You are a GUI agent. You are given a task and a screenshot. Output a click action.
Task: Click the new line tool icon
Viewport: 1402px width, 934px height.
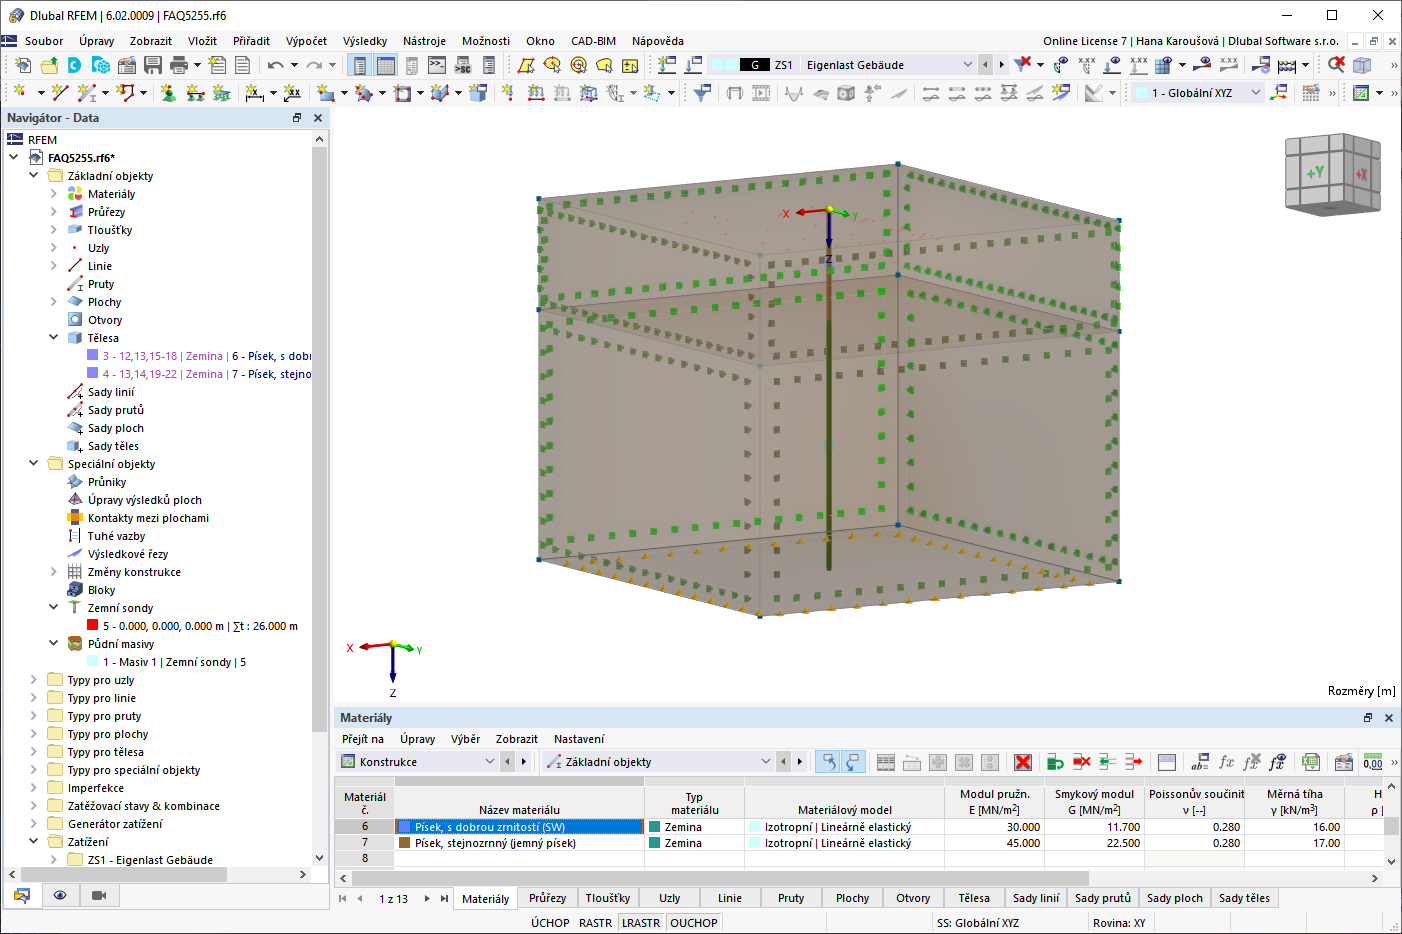click(60, 93)
